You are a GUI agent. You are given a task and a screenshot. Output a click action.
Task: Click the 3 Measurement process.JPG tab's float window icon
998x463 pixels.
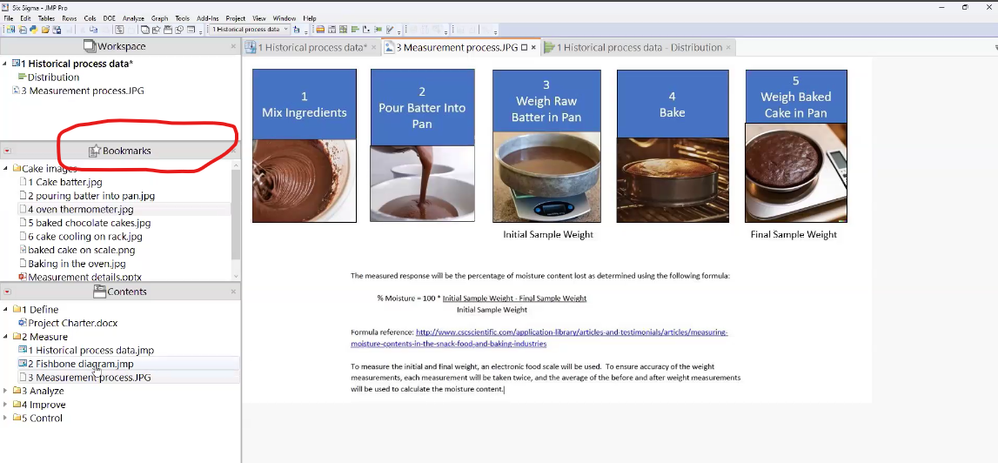[x=524, y=47]
